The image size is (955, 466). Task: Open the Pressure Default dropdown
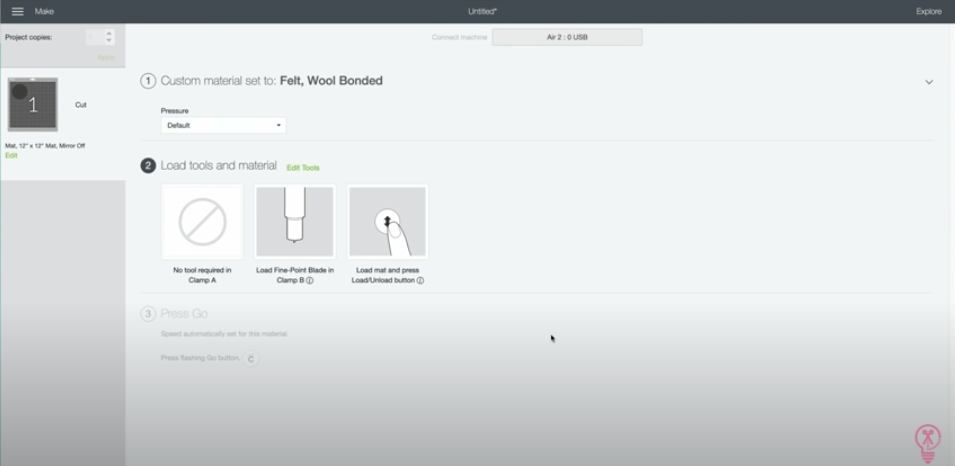click(223, 125)
